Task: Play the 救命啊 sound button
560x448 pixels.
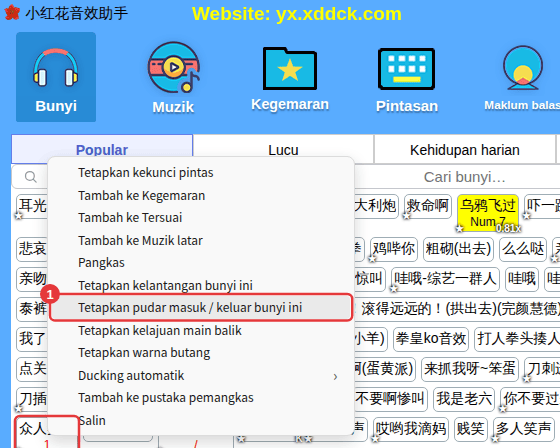Action: (x=428, y=206)
